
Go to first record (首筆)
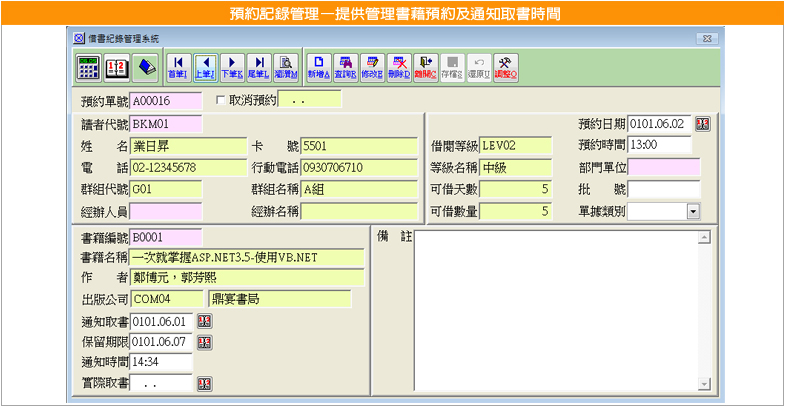pyautogui.click(x=178, y=67)
